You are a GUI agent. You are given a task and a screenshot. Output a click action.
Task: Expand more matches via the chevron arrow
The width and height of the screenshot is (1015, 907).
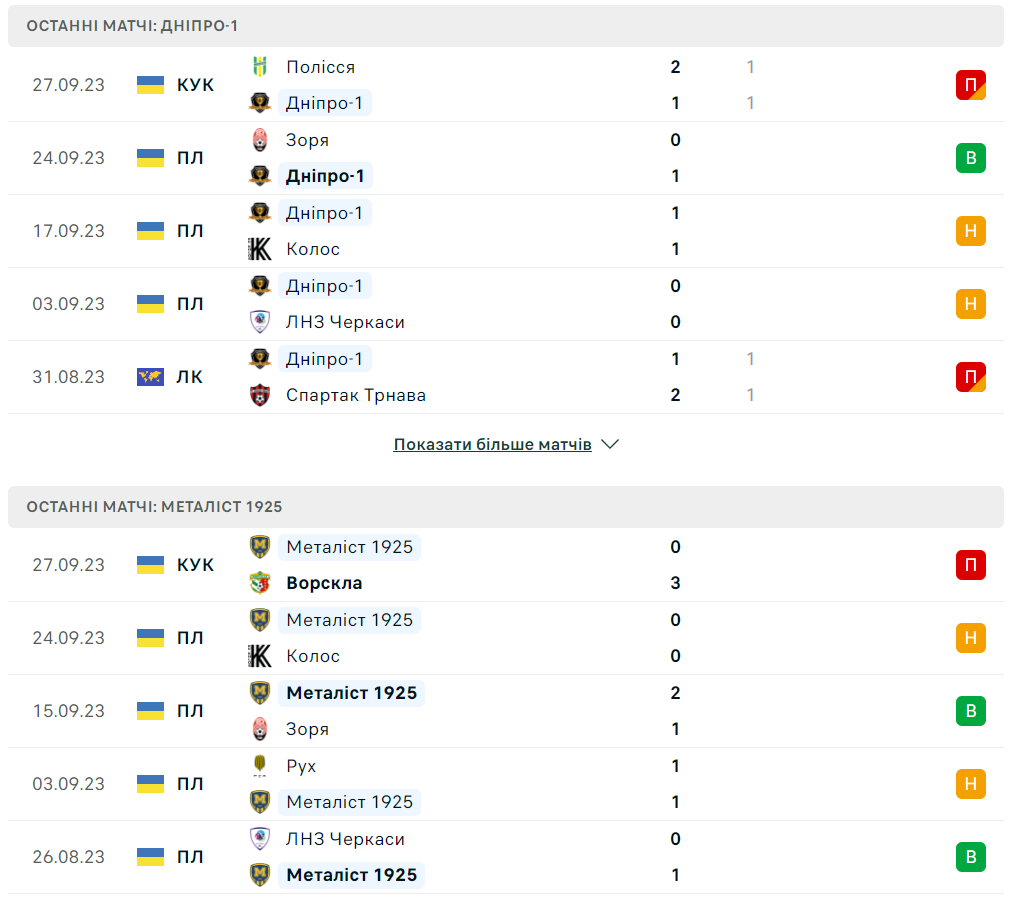click(x=610, y=444)
